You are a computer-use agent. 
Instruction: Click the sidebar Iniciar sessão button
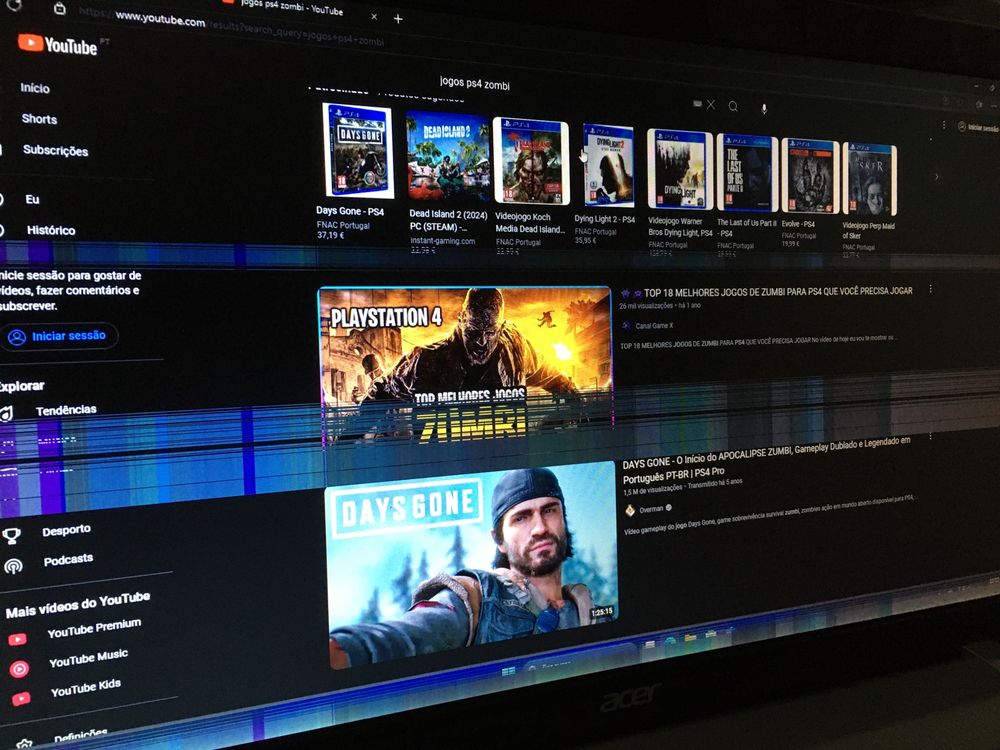(x=59, y=336)
